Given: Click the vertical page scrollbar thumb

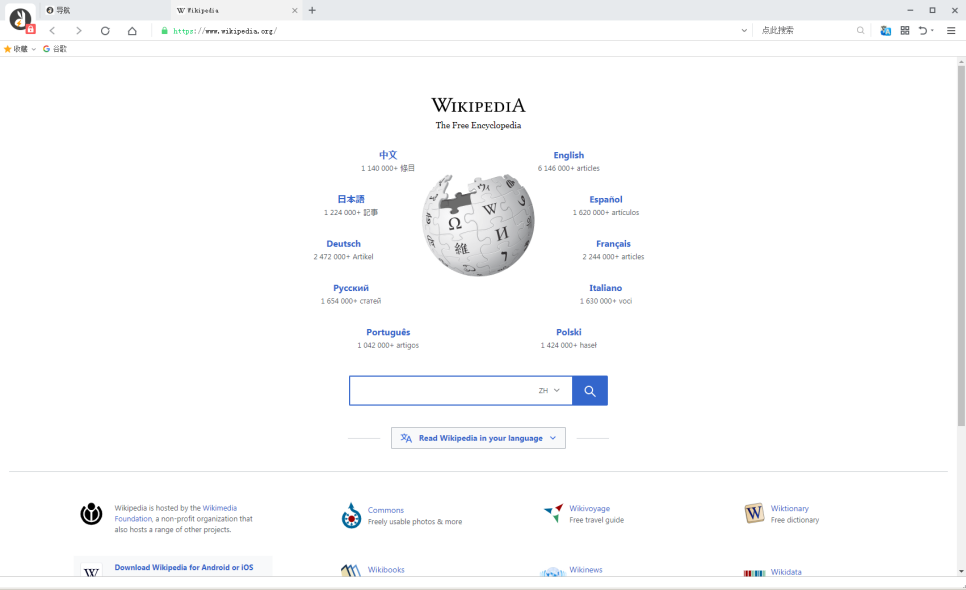Looking at the screenshot, I should coord(961,245).
